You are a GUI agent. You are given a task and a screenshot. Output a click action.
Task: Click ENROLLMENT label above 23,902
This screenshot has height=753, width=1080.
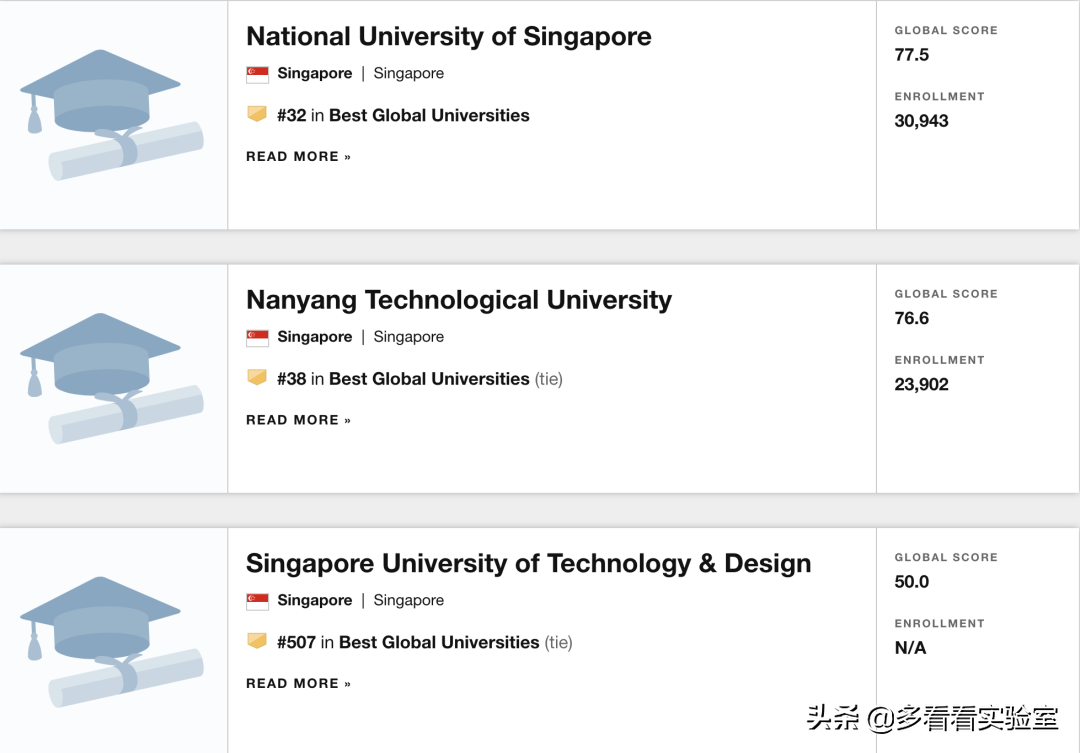[x=939, y=360]
